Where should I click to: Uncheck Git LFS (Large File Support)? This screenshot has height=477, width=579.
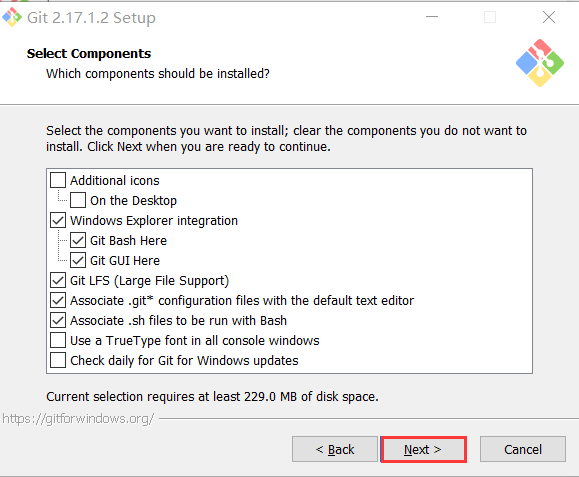point(58,280)
